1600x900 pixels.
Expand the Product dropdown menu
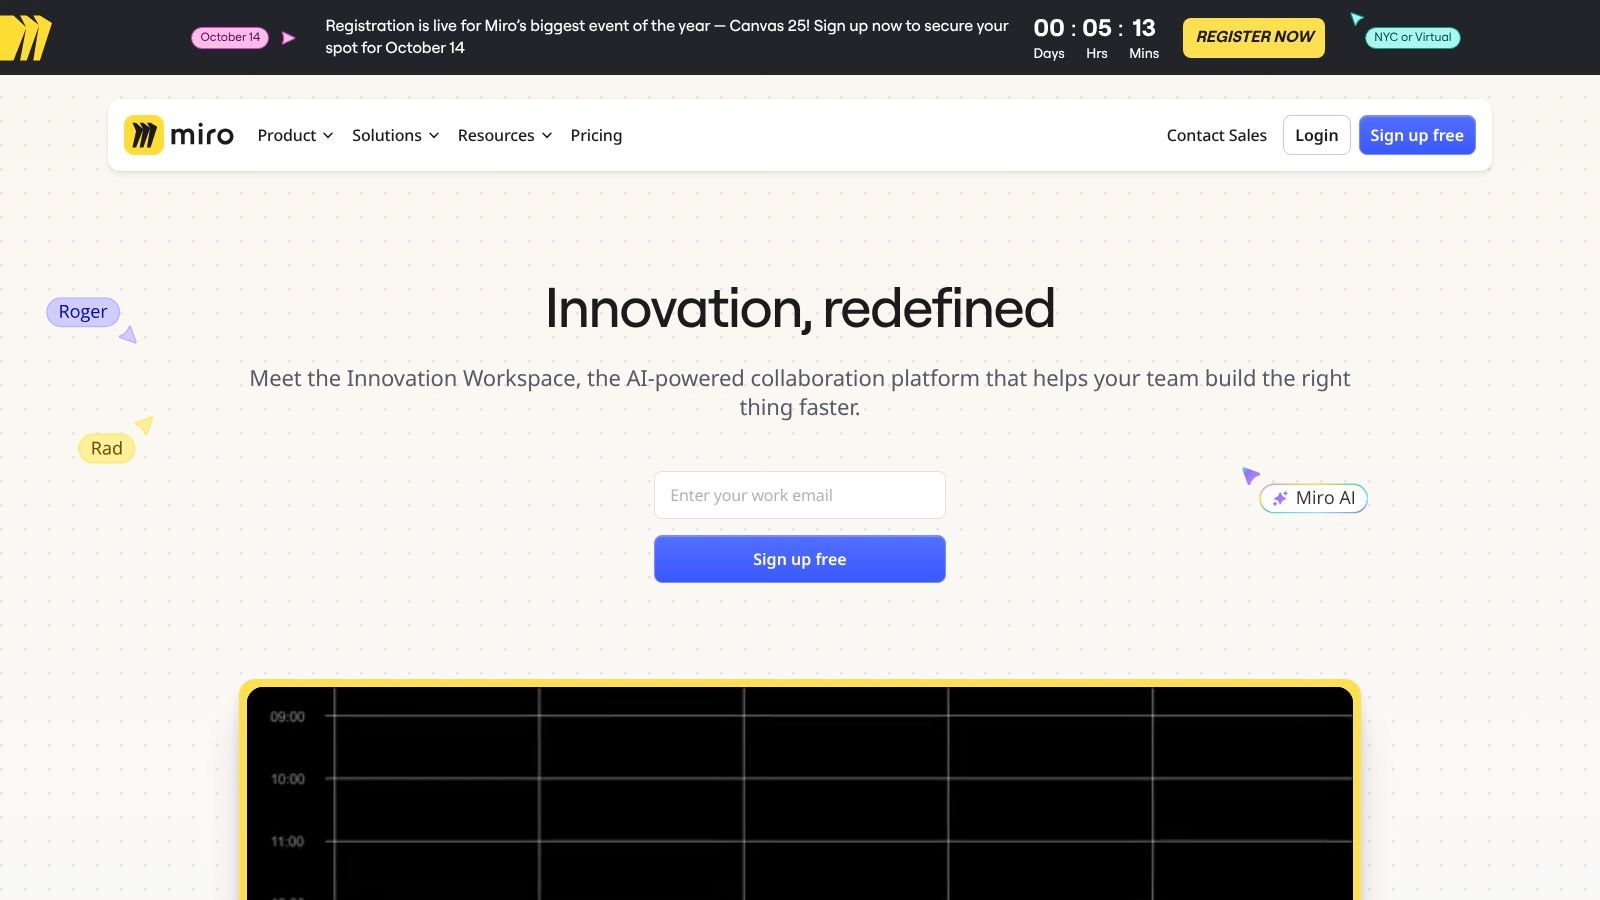295,135
